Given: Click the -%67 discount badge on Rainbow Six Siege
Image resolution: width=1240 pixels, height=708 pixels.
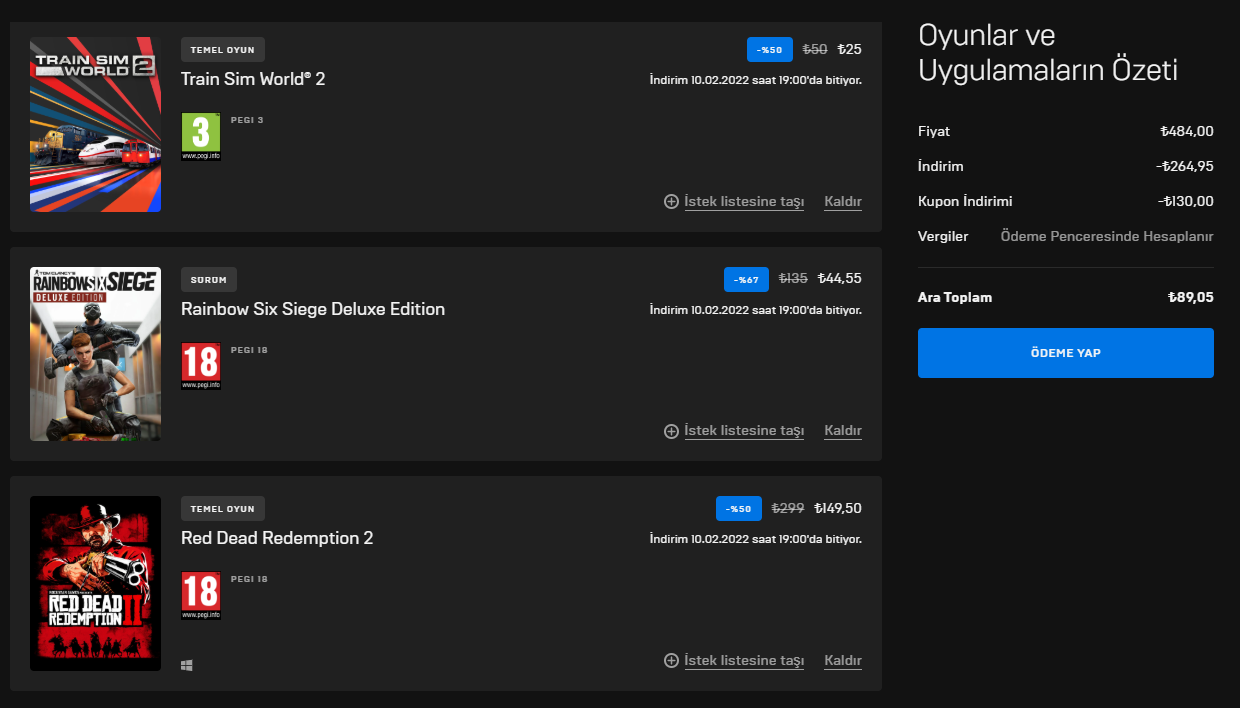Looking at the screenshot, I should [x=747, y=279].
